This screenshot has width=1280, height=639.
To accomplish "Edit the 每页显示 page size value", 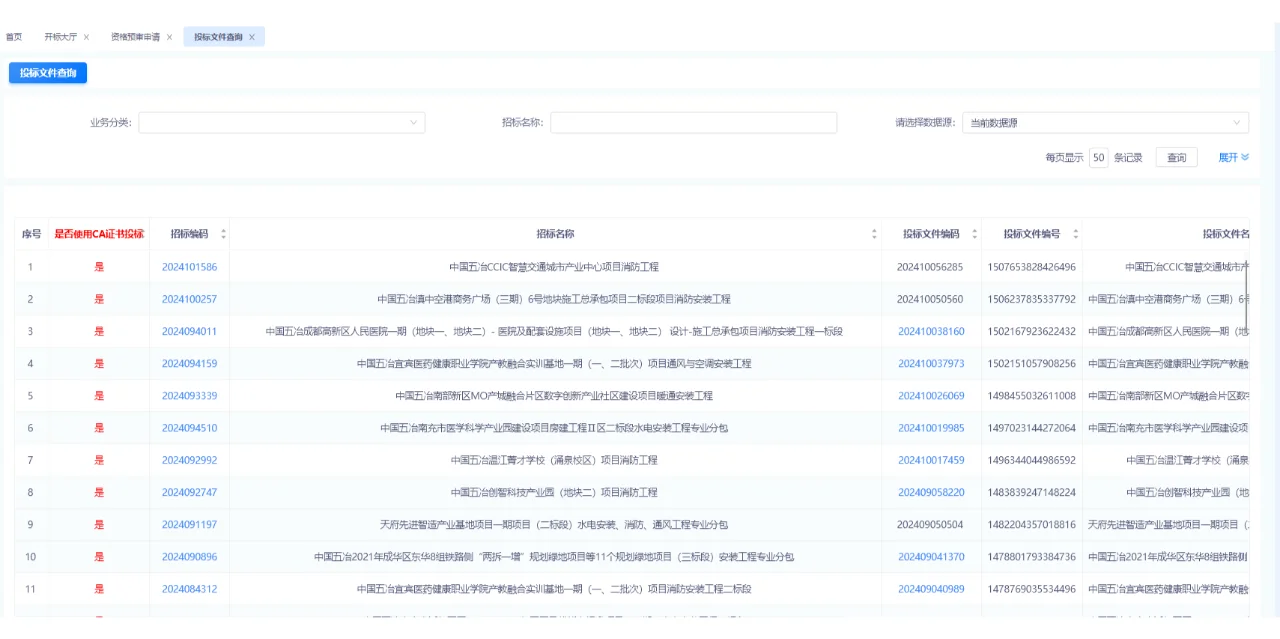I will point(1098,157).
